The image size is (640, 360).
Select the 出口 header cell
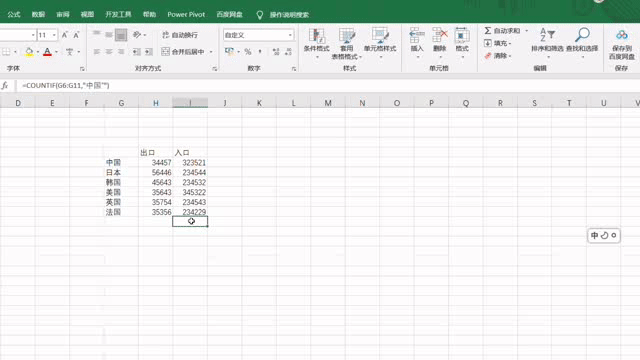click(156, 153)
